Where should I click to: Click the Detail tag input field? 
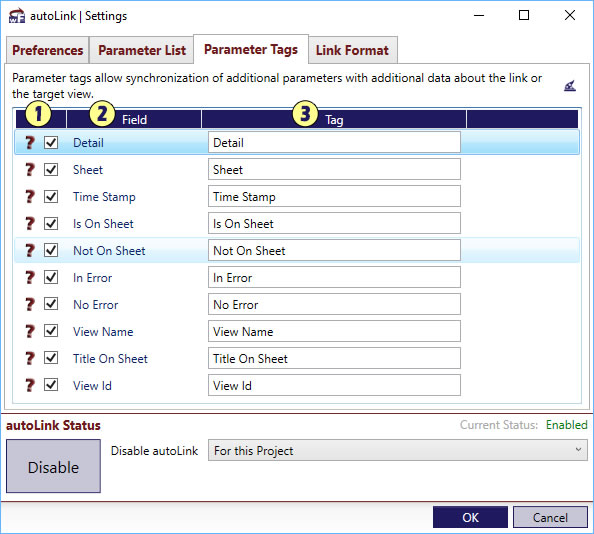(334, 142)
